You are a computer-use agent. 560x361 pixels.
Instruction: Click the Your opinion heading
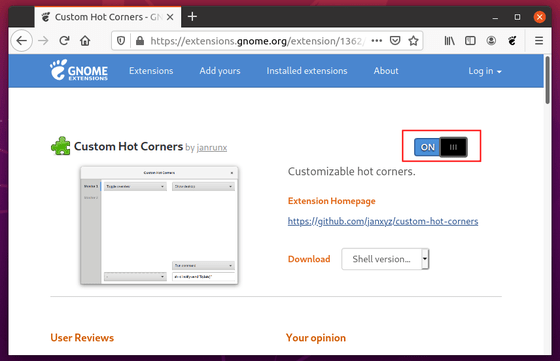pos(316,338)
